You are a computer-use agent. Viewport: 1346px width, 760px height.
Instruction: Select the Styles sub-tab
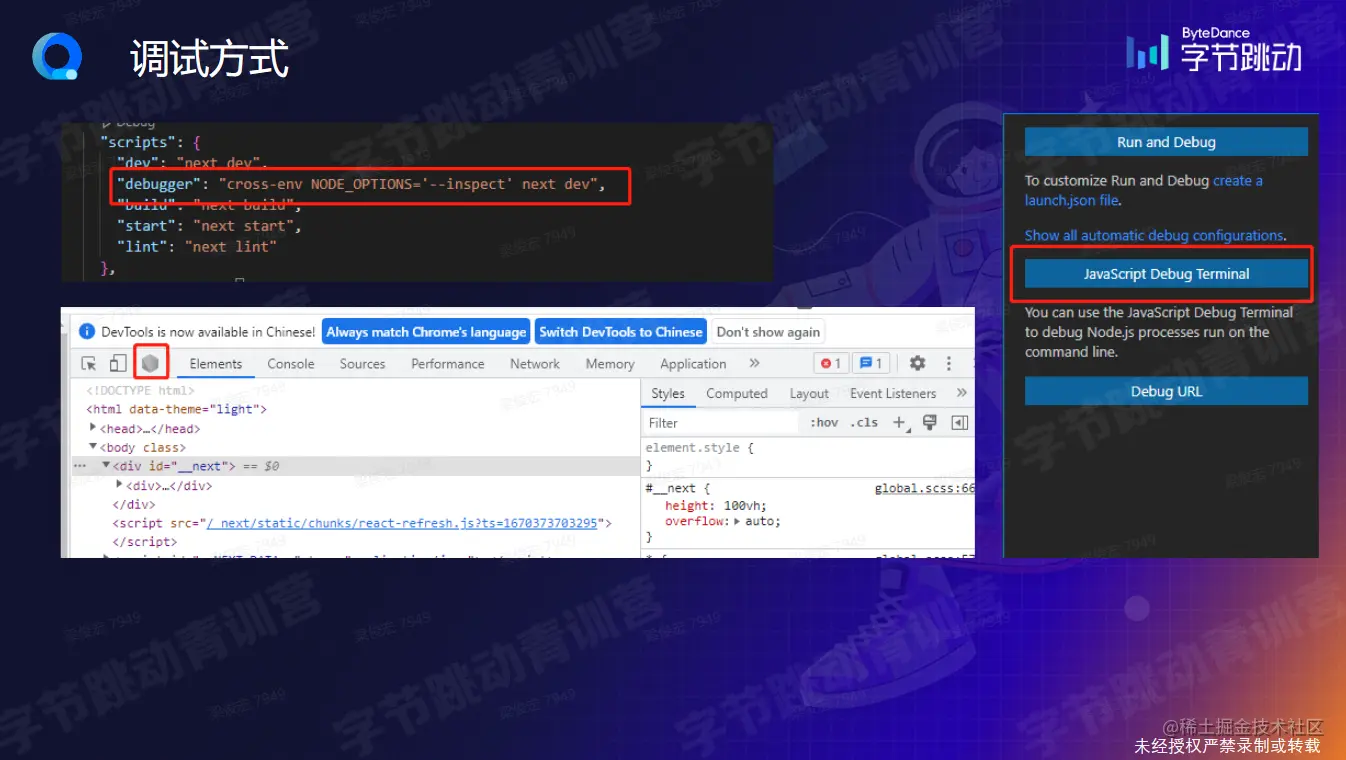(x=668, y=393)
